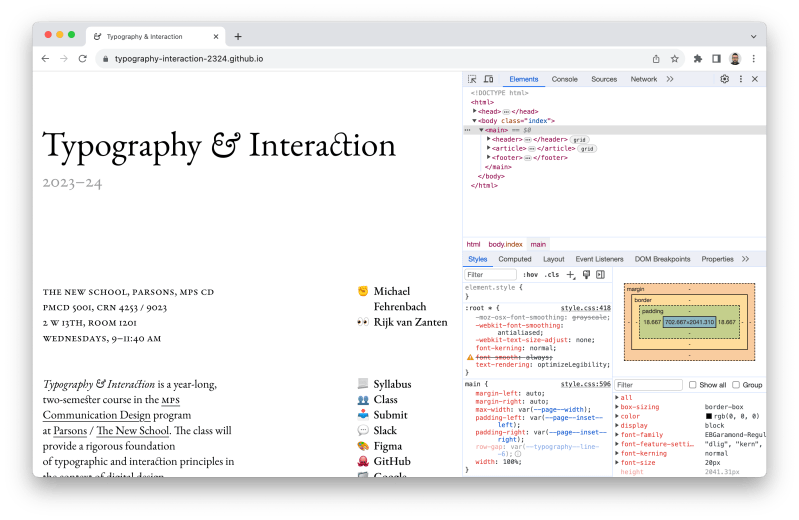Enable the Group checkbox
The width and height of the screenshot is (799, 520).
tap(736, 385)
